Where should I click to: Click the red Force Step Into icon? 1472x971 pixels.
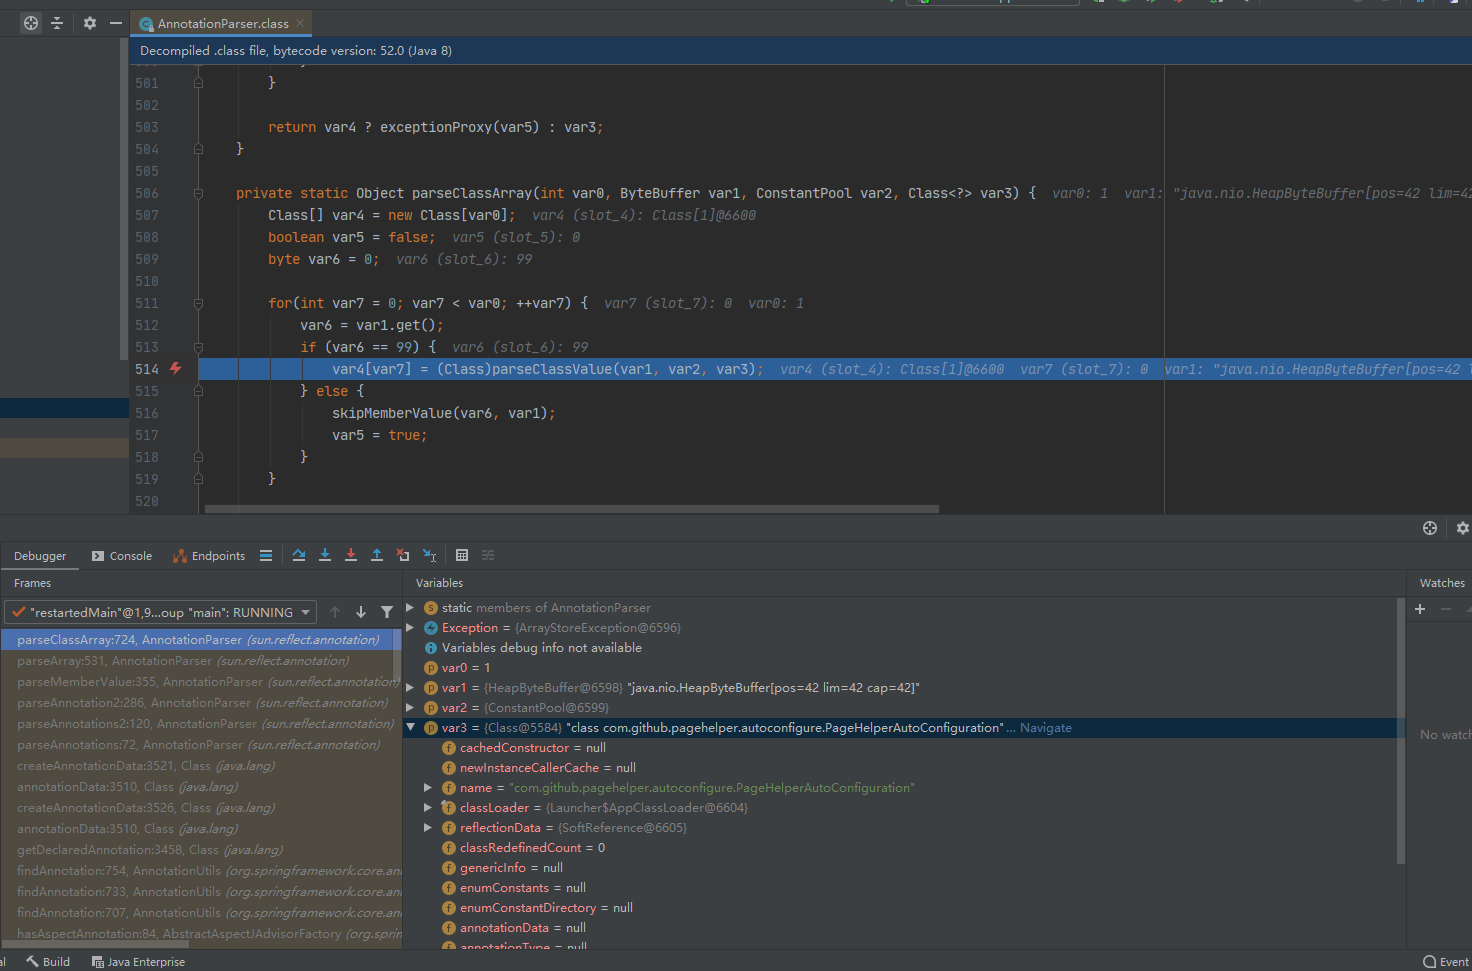coord(351,556)
